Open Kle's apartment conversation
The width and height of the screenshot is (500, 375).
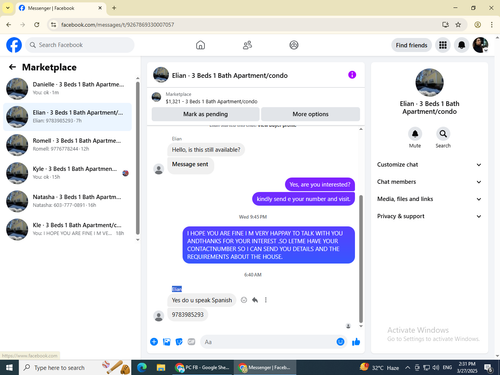point(67,229)
